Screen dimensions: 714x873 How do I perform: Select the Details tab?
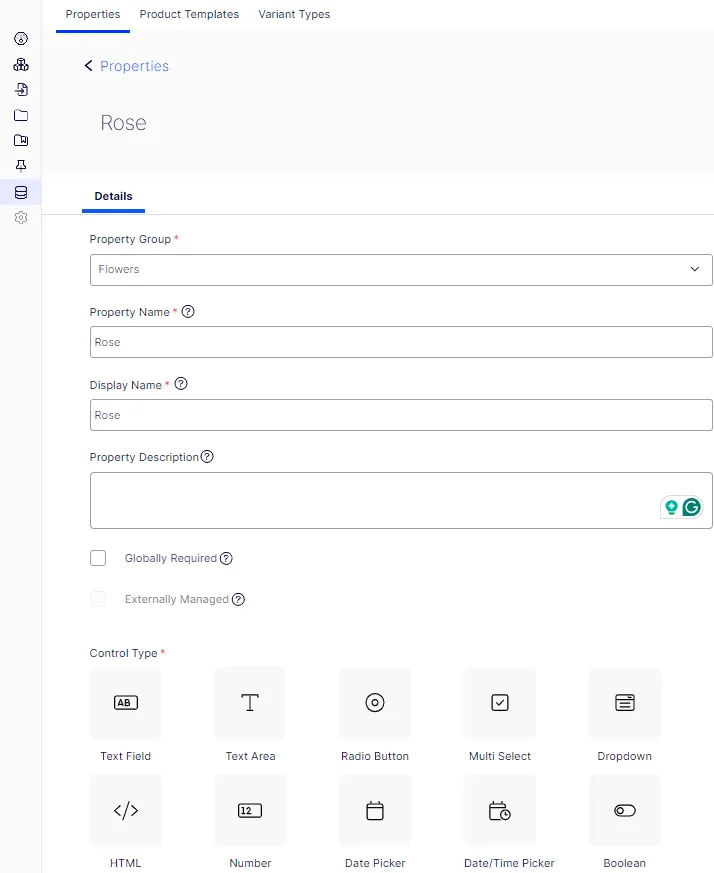(114, 196)
